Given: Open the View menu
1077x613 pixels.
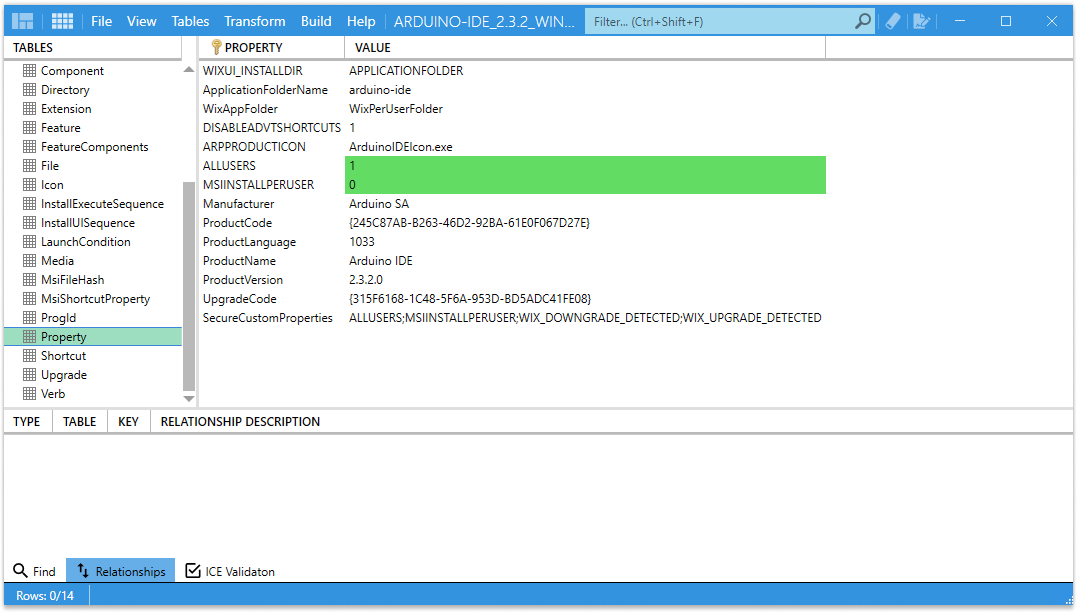Looking at the screenshot, I should click(141, 21).
